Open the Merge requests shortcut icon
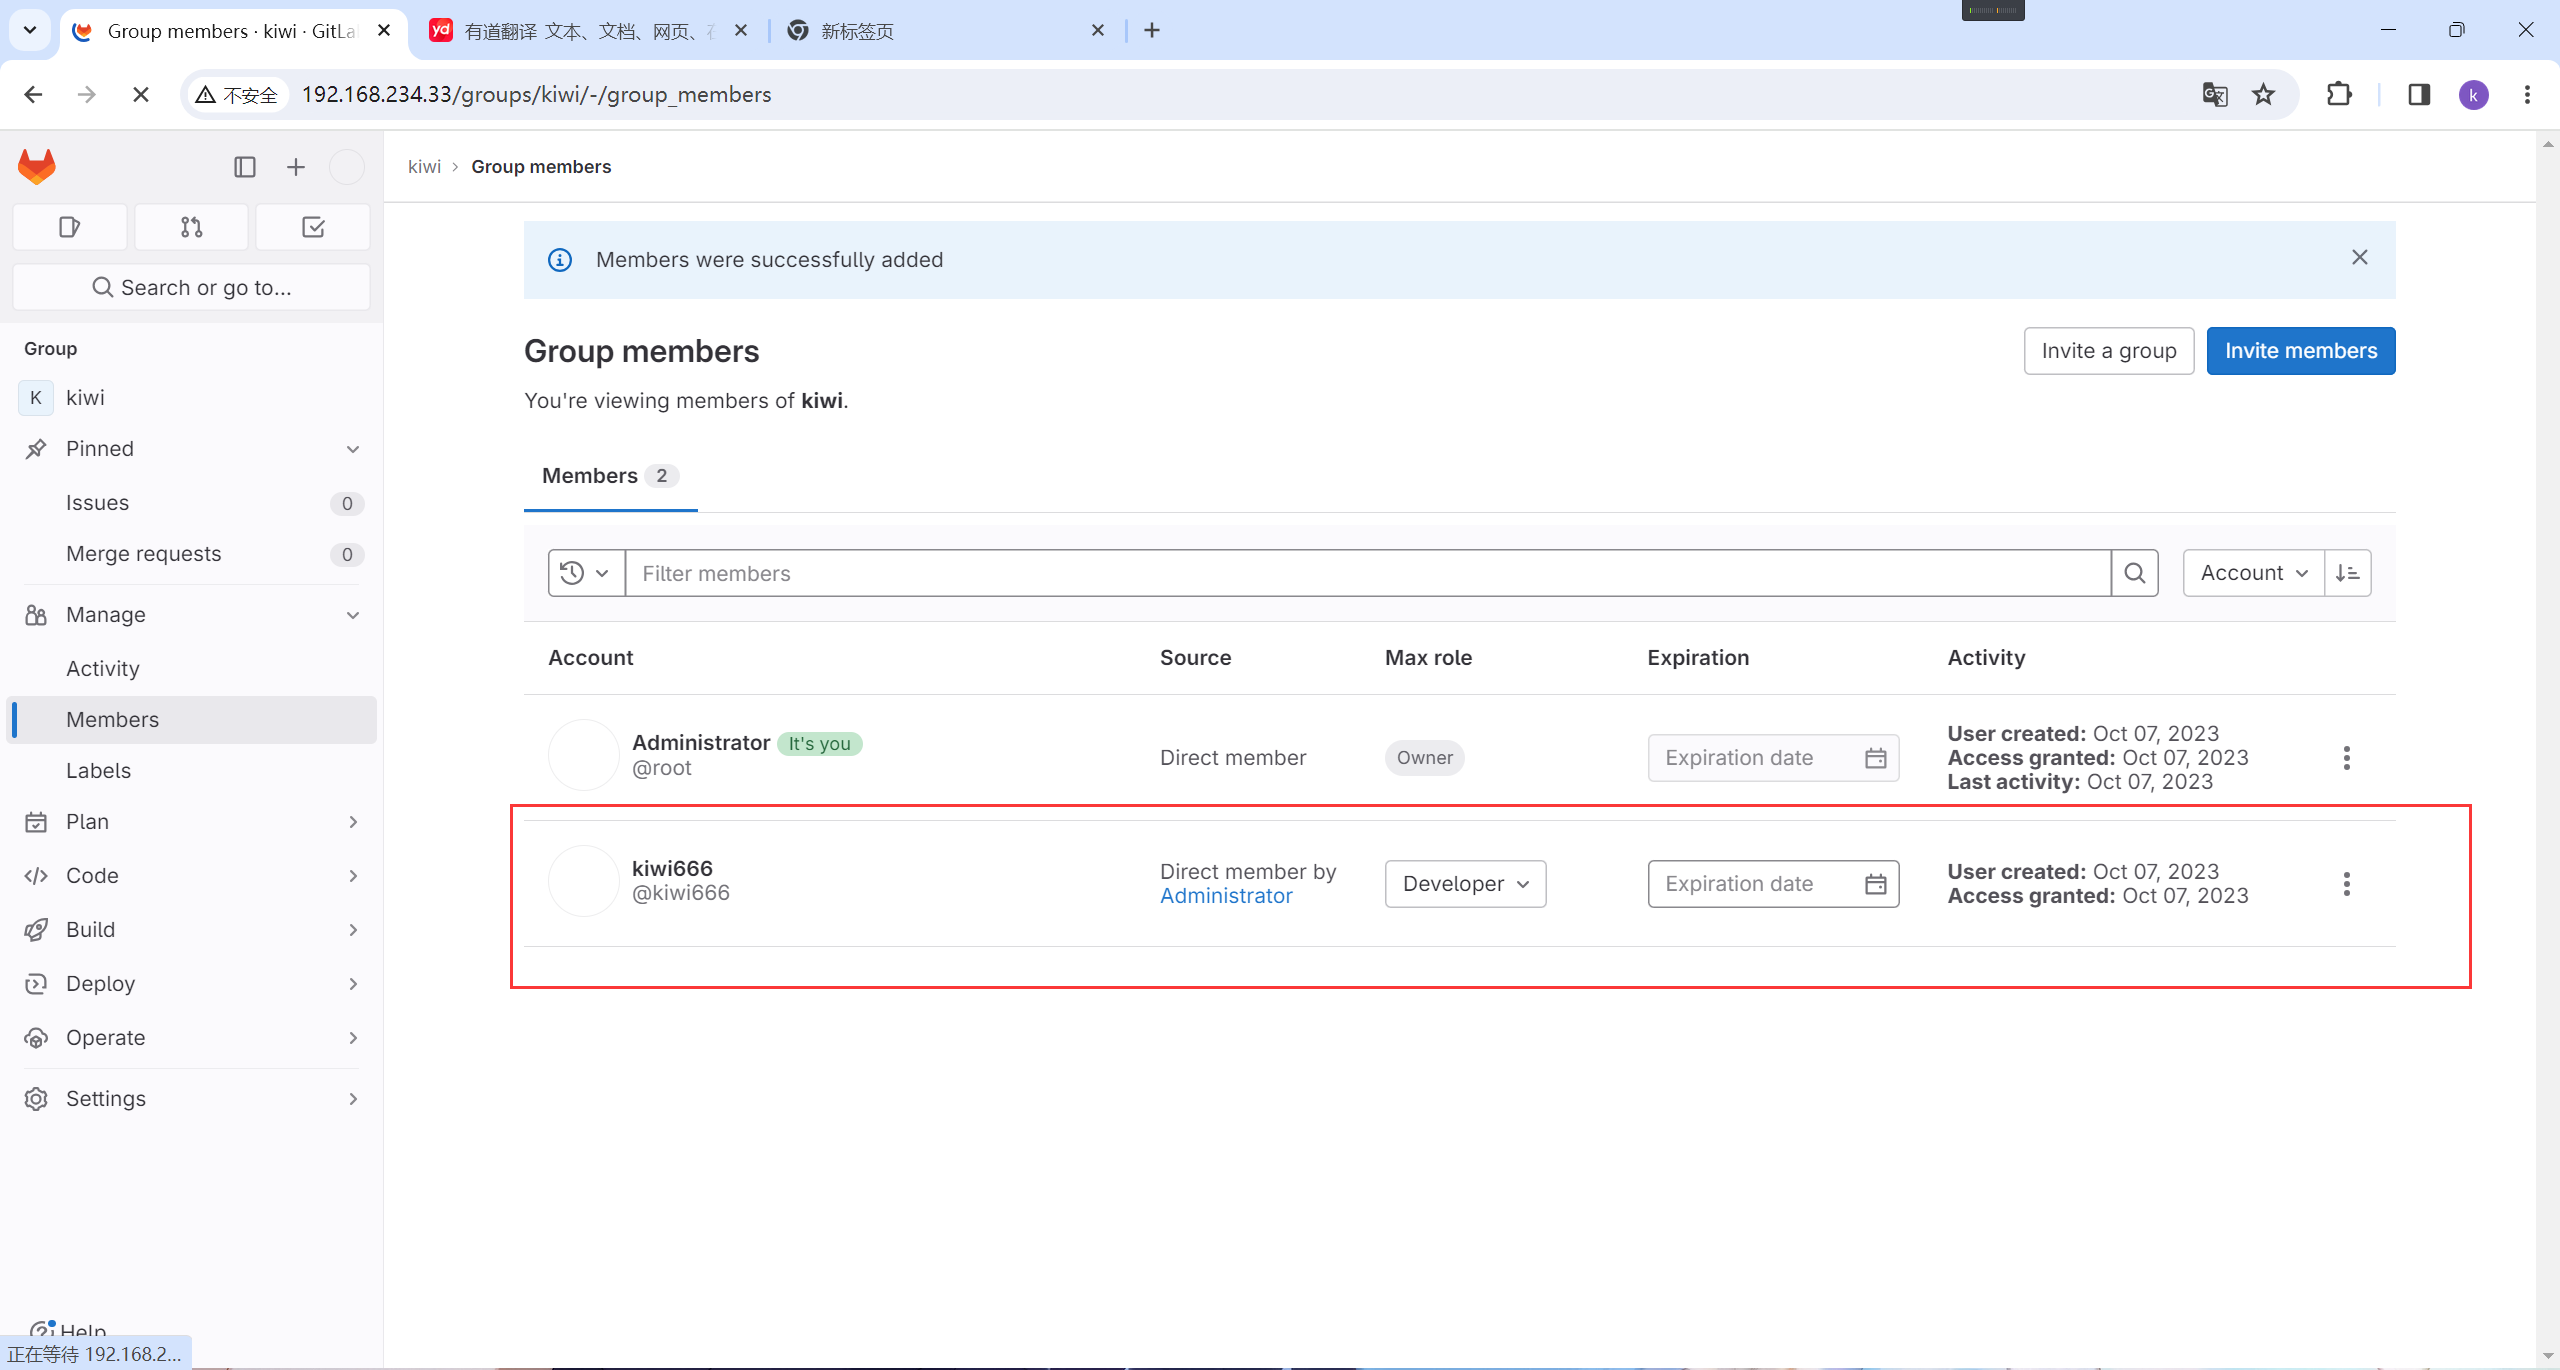2560x1370 pixels. (191, 227)
